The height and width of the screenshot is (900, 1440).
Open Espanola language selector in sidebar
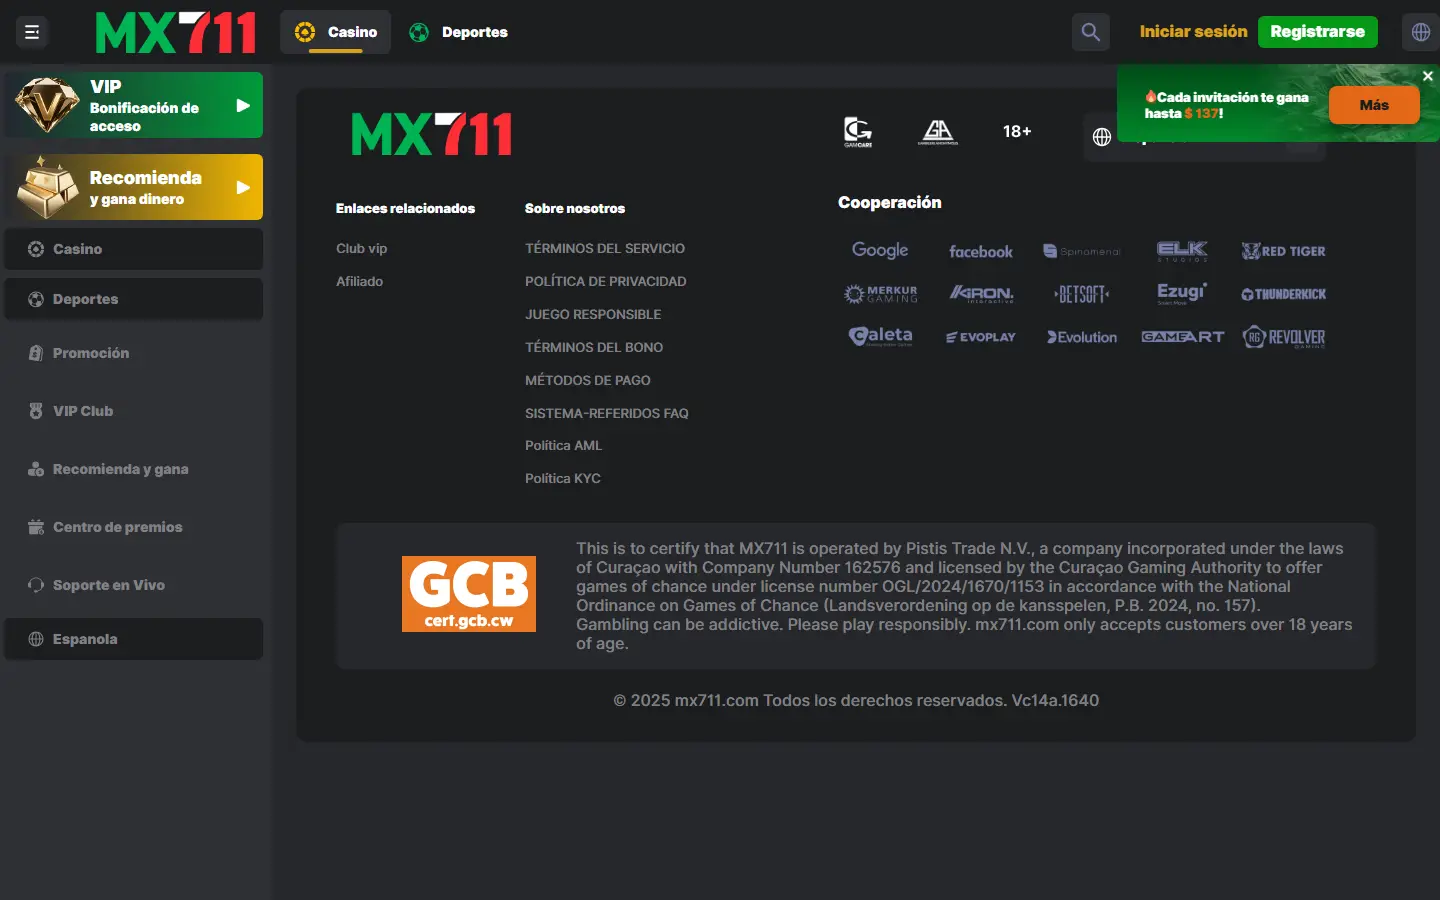(x=133, y=639)
